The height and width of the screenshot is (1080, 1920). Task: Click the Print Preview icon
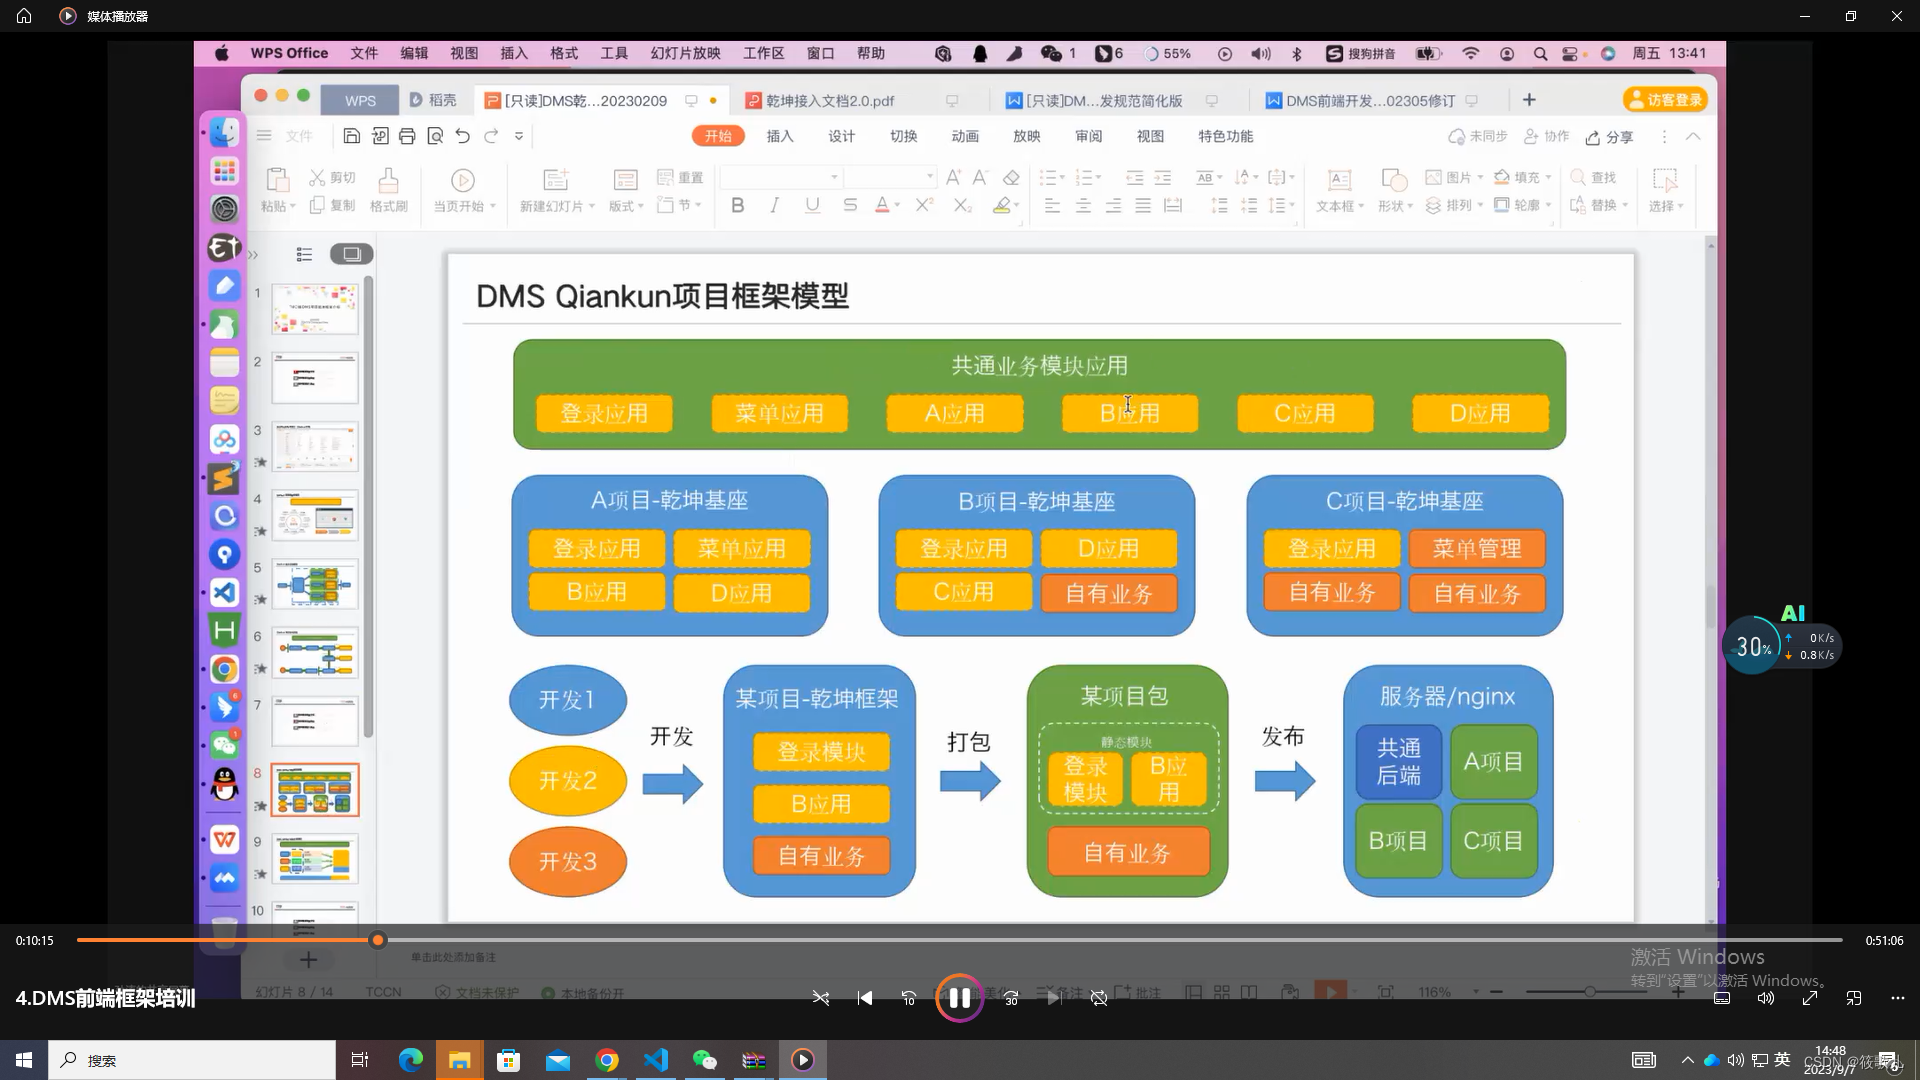tap(435, 136)
